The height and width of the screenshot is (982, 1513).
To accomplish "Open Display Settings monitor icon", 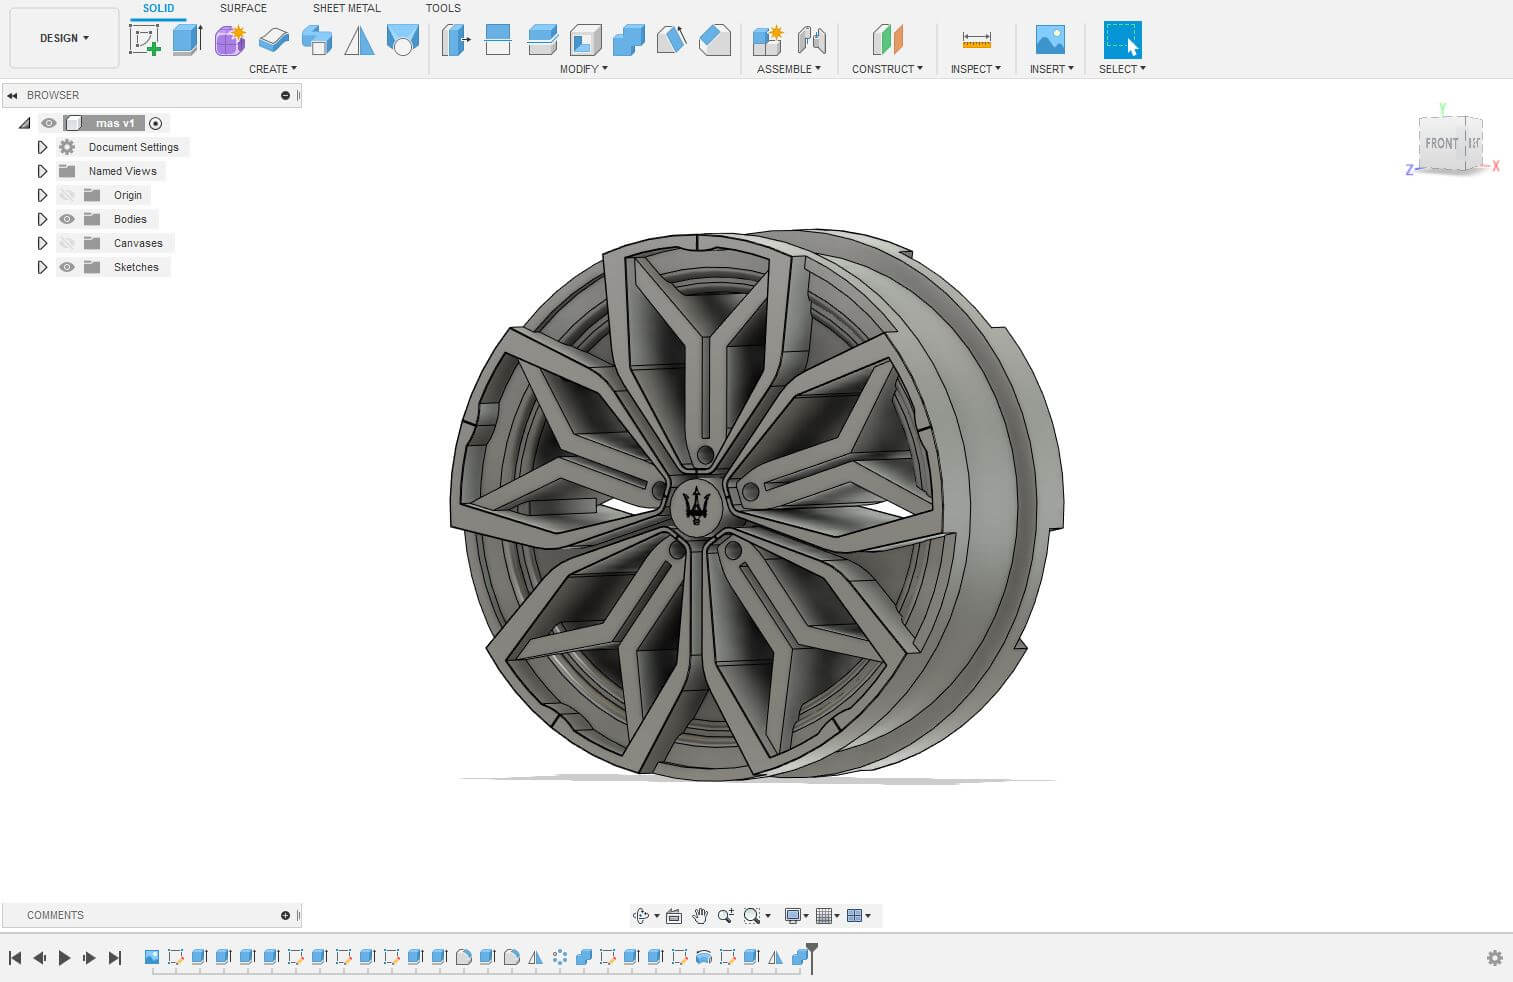I will click(793, 915).
